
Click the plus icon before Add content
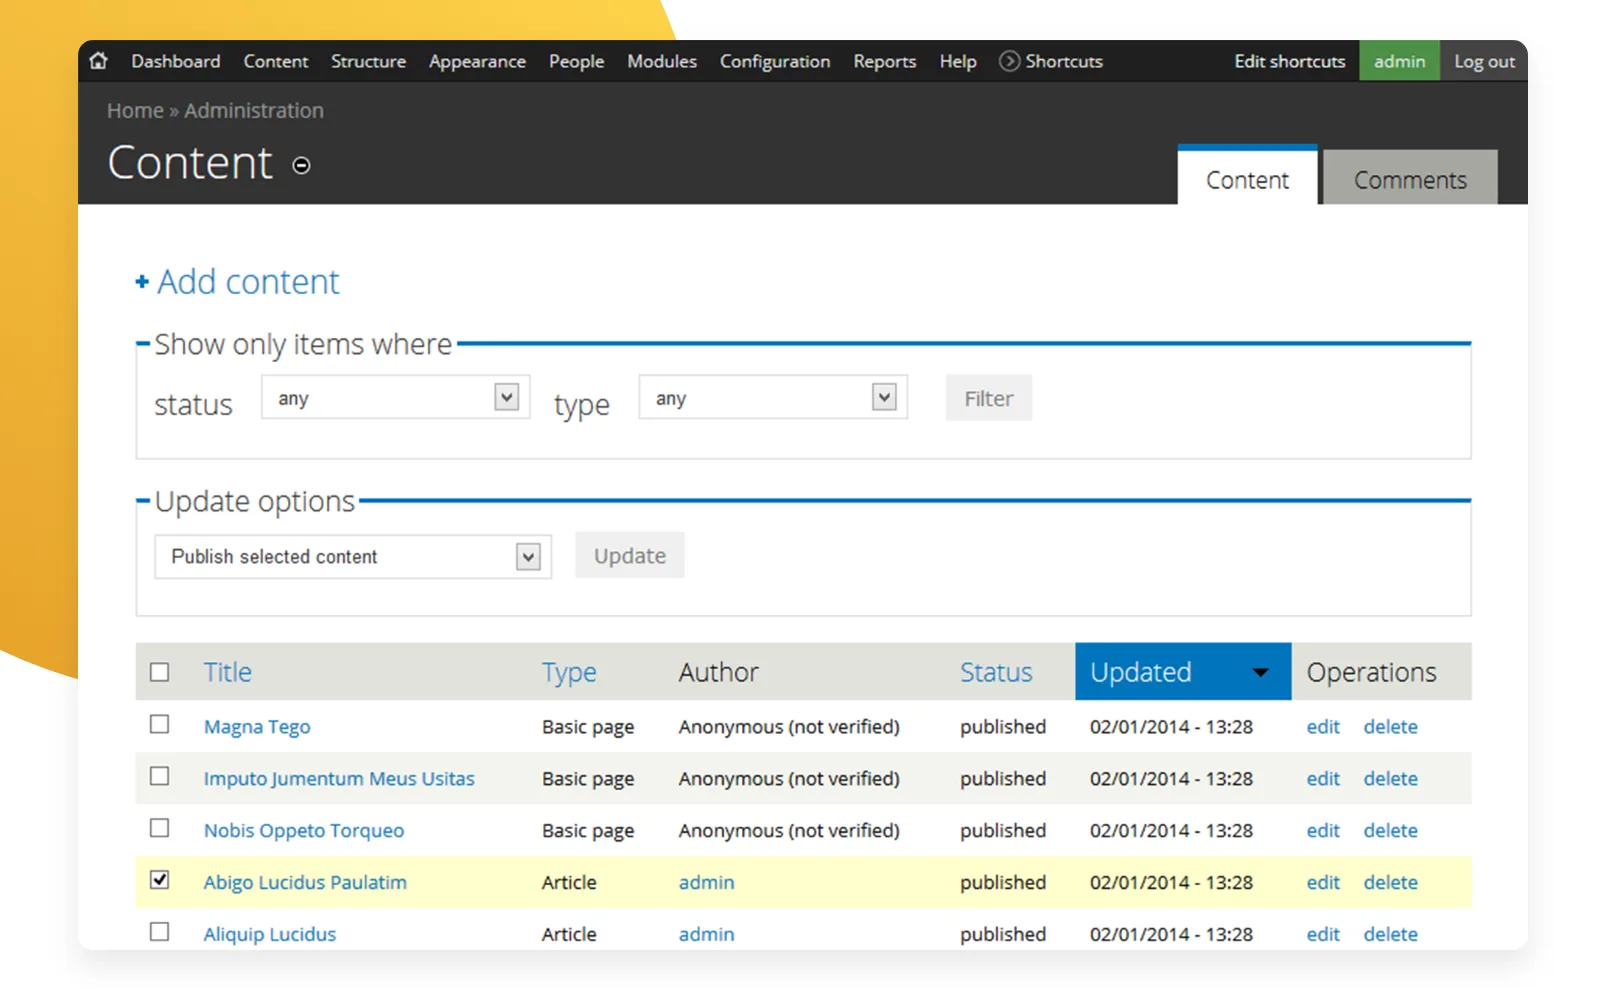(x=142, y=283)
